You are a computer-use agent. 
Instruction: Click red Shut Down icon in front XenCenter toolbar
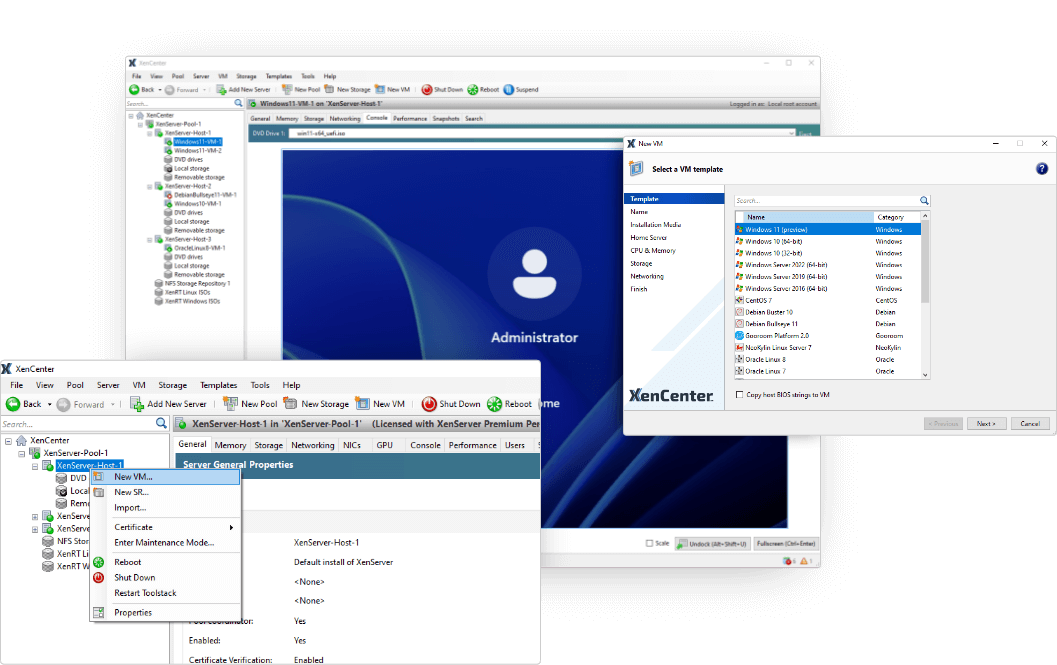coord(429,403)
